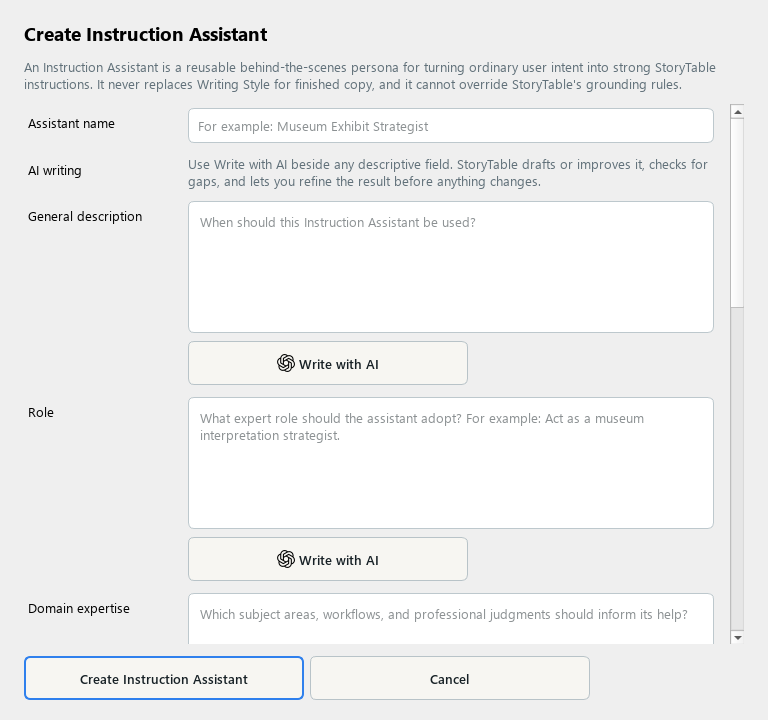Click the 'Domain expertise' label
The height and width of the screenshot is (720, 768).
[x=79, y=608]
